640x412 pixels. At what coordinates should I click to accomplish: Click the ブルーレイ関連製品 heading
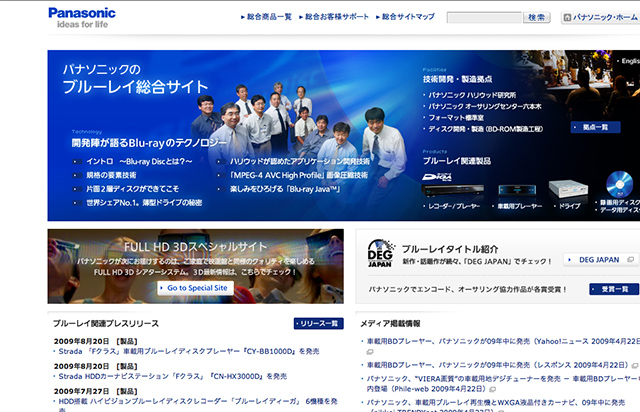(x=457, y=161)
